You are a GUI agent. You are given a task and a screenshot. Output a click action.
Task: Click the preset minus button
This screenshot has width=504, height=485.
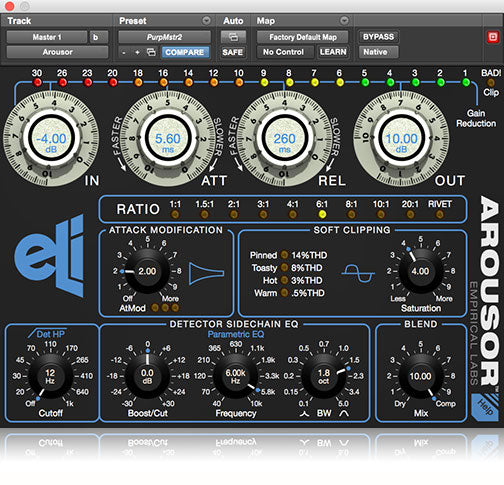(124, 52)
